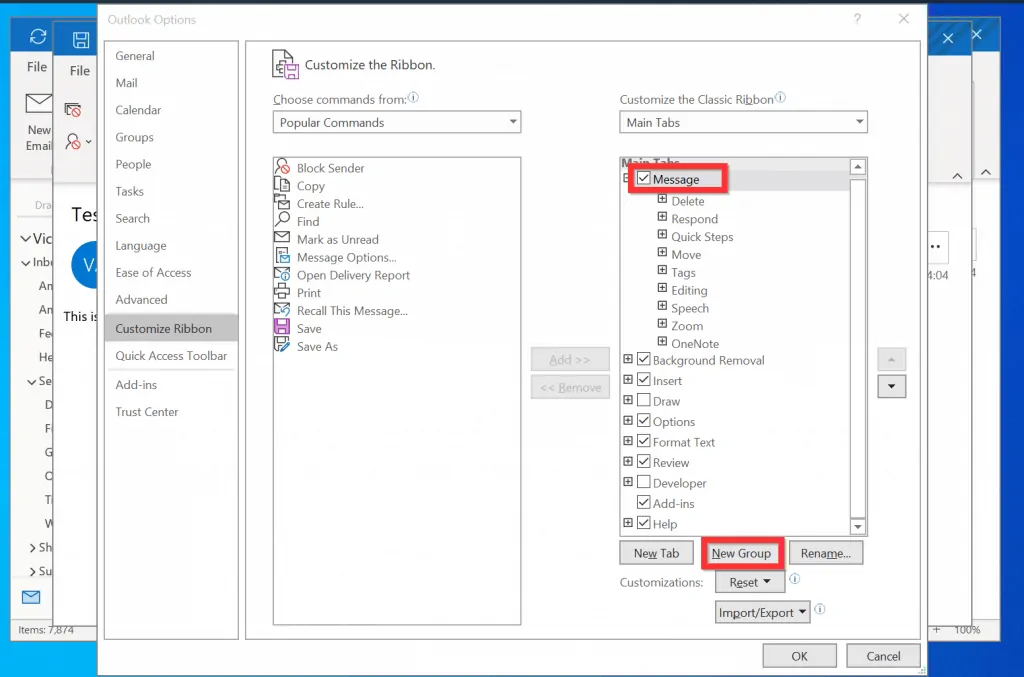
Task: Toggle the Message tab checkbox
Action: [x=644, y=178]
